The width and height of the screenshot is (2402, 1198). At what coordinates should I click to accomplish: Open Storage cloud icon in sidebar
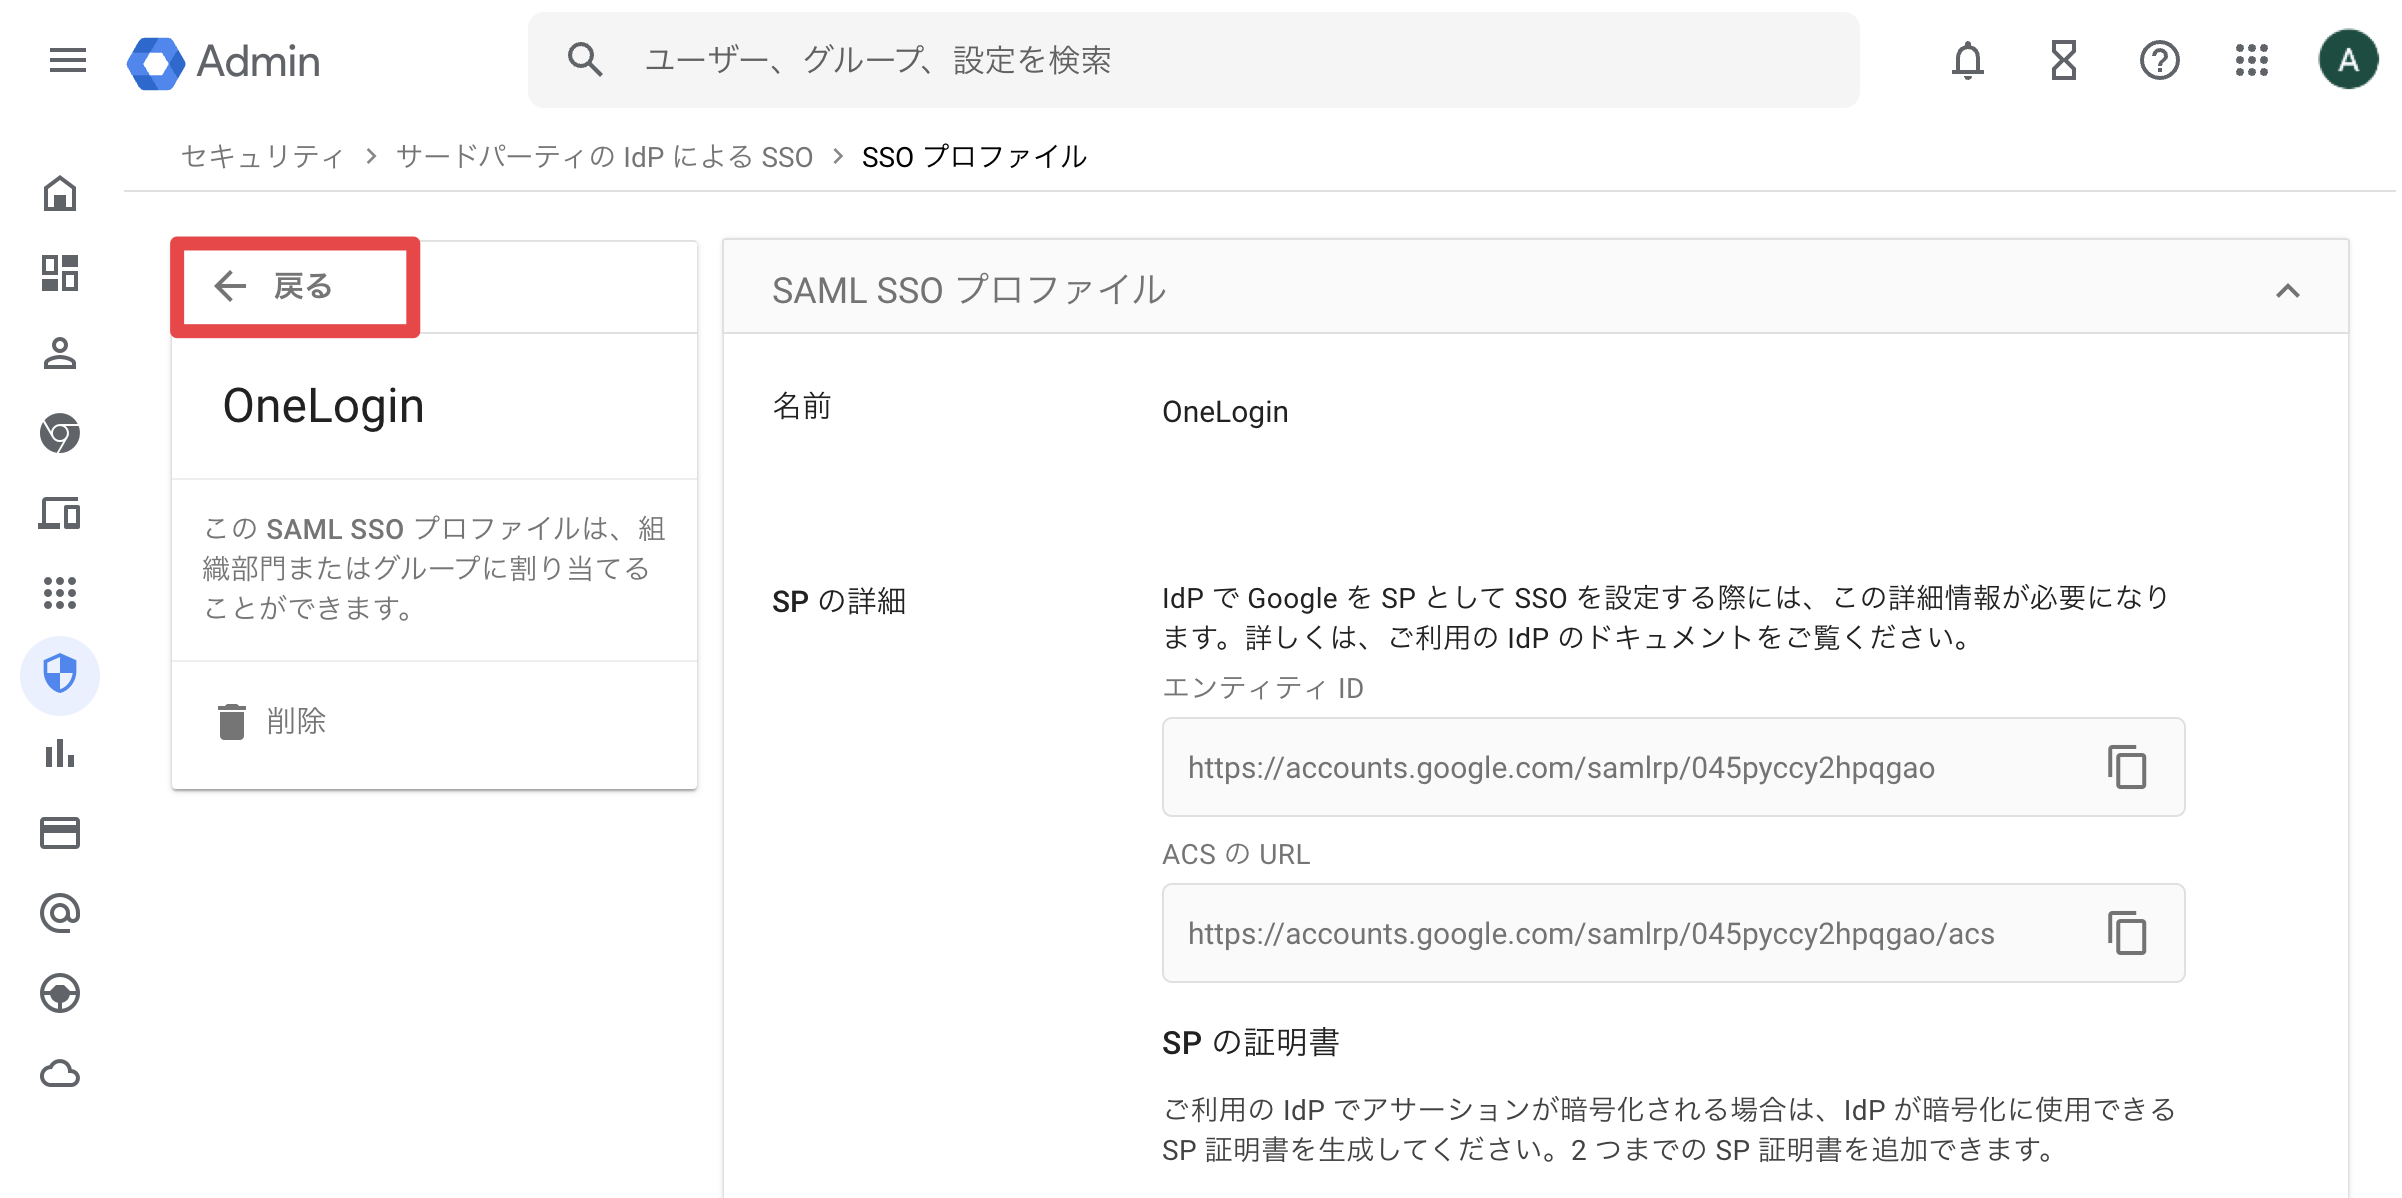(60, 1074)
